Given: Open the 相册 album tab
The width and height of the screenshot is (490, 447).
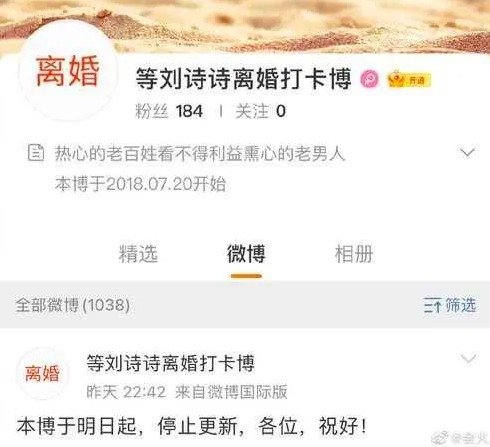Looking at the screenshot, I should tap(354, 254).
